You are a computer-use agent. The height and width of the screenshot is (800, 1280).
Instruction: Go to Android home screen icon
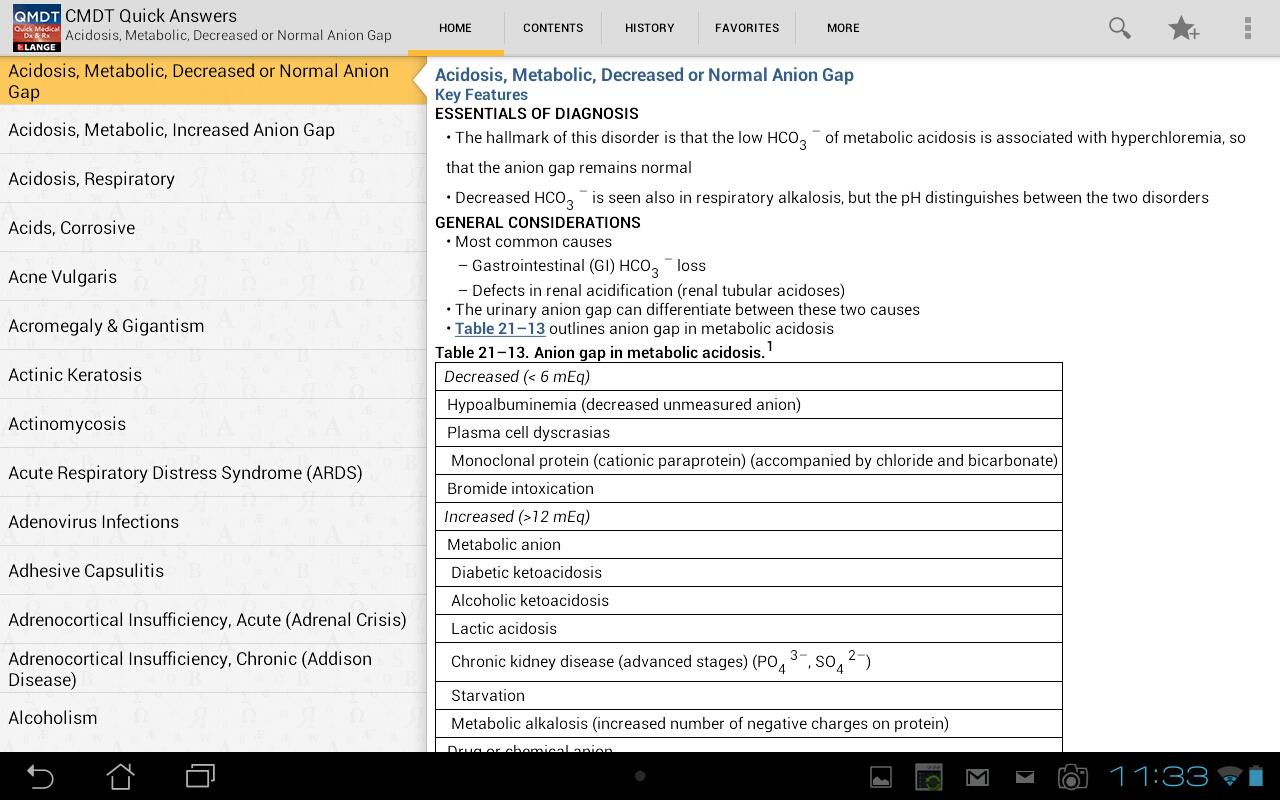point(120,776)
